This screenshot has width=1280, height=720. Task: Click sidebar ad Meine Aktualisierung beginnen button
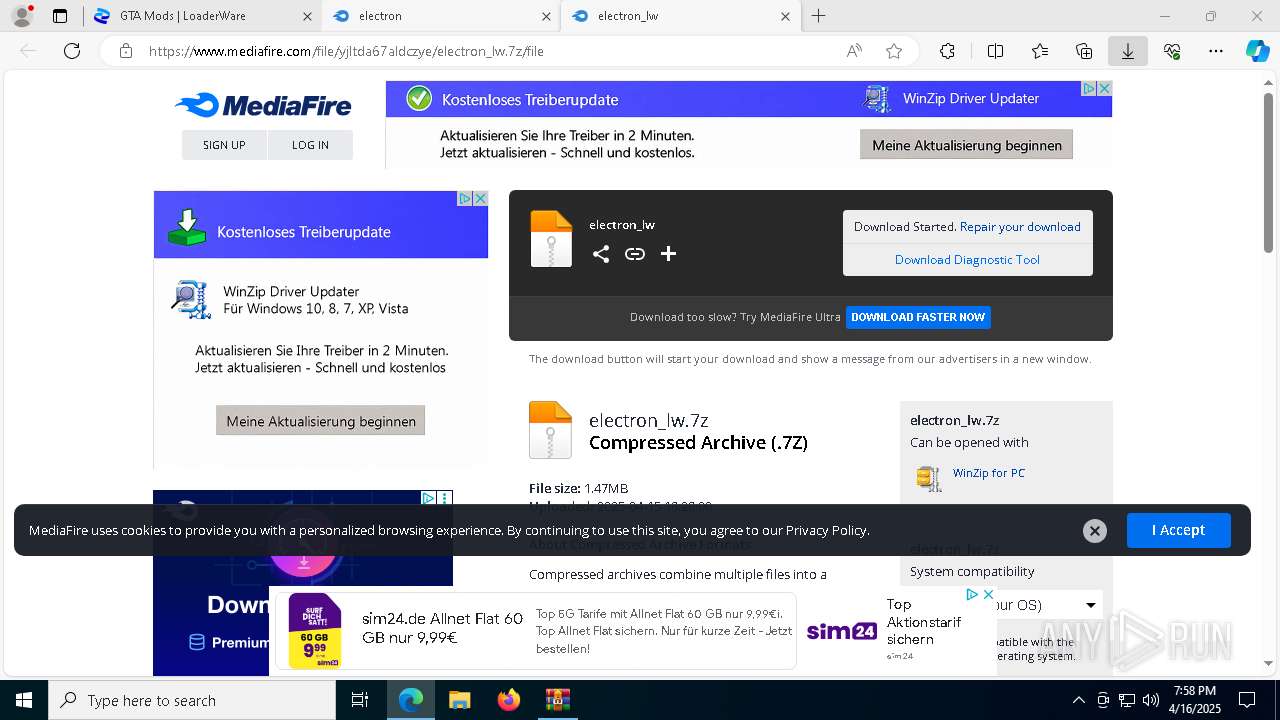(321, 421)
